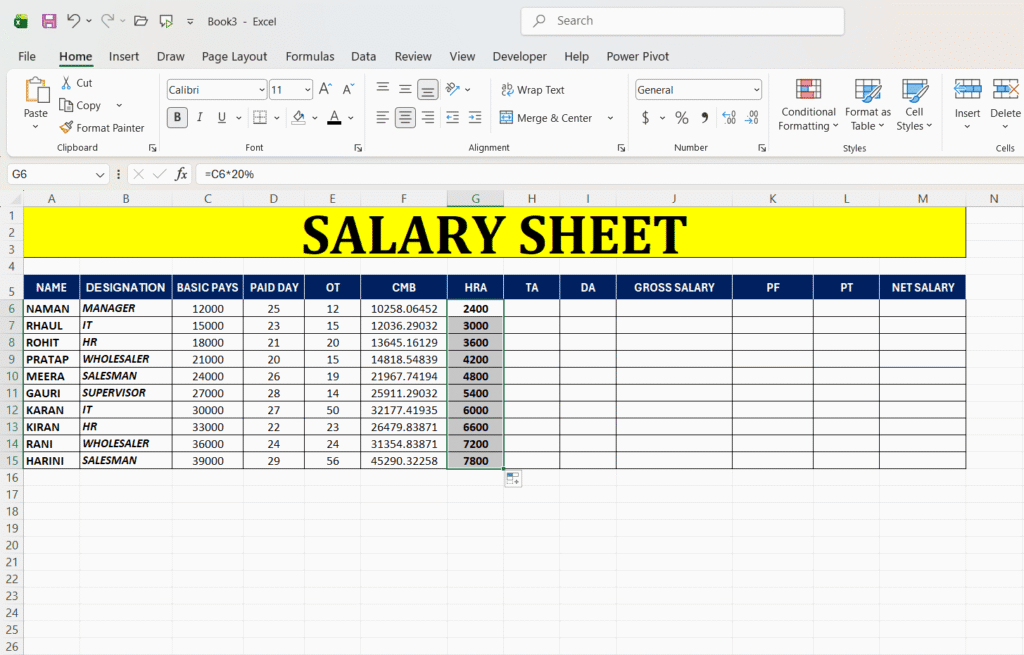Increase font size with the larger A icon
The image size is (1024, 655).
[325, 89]
